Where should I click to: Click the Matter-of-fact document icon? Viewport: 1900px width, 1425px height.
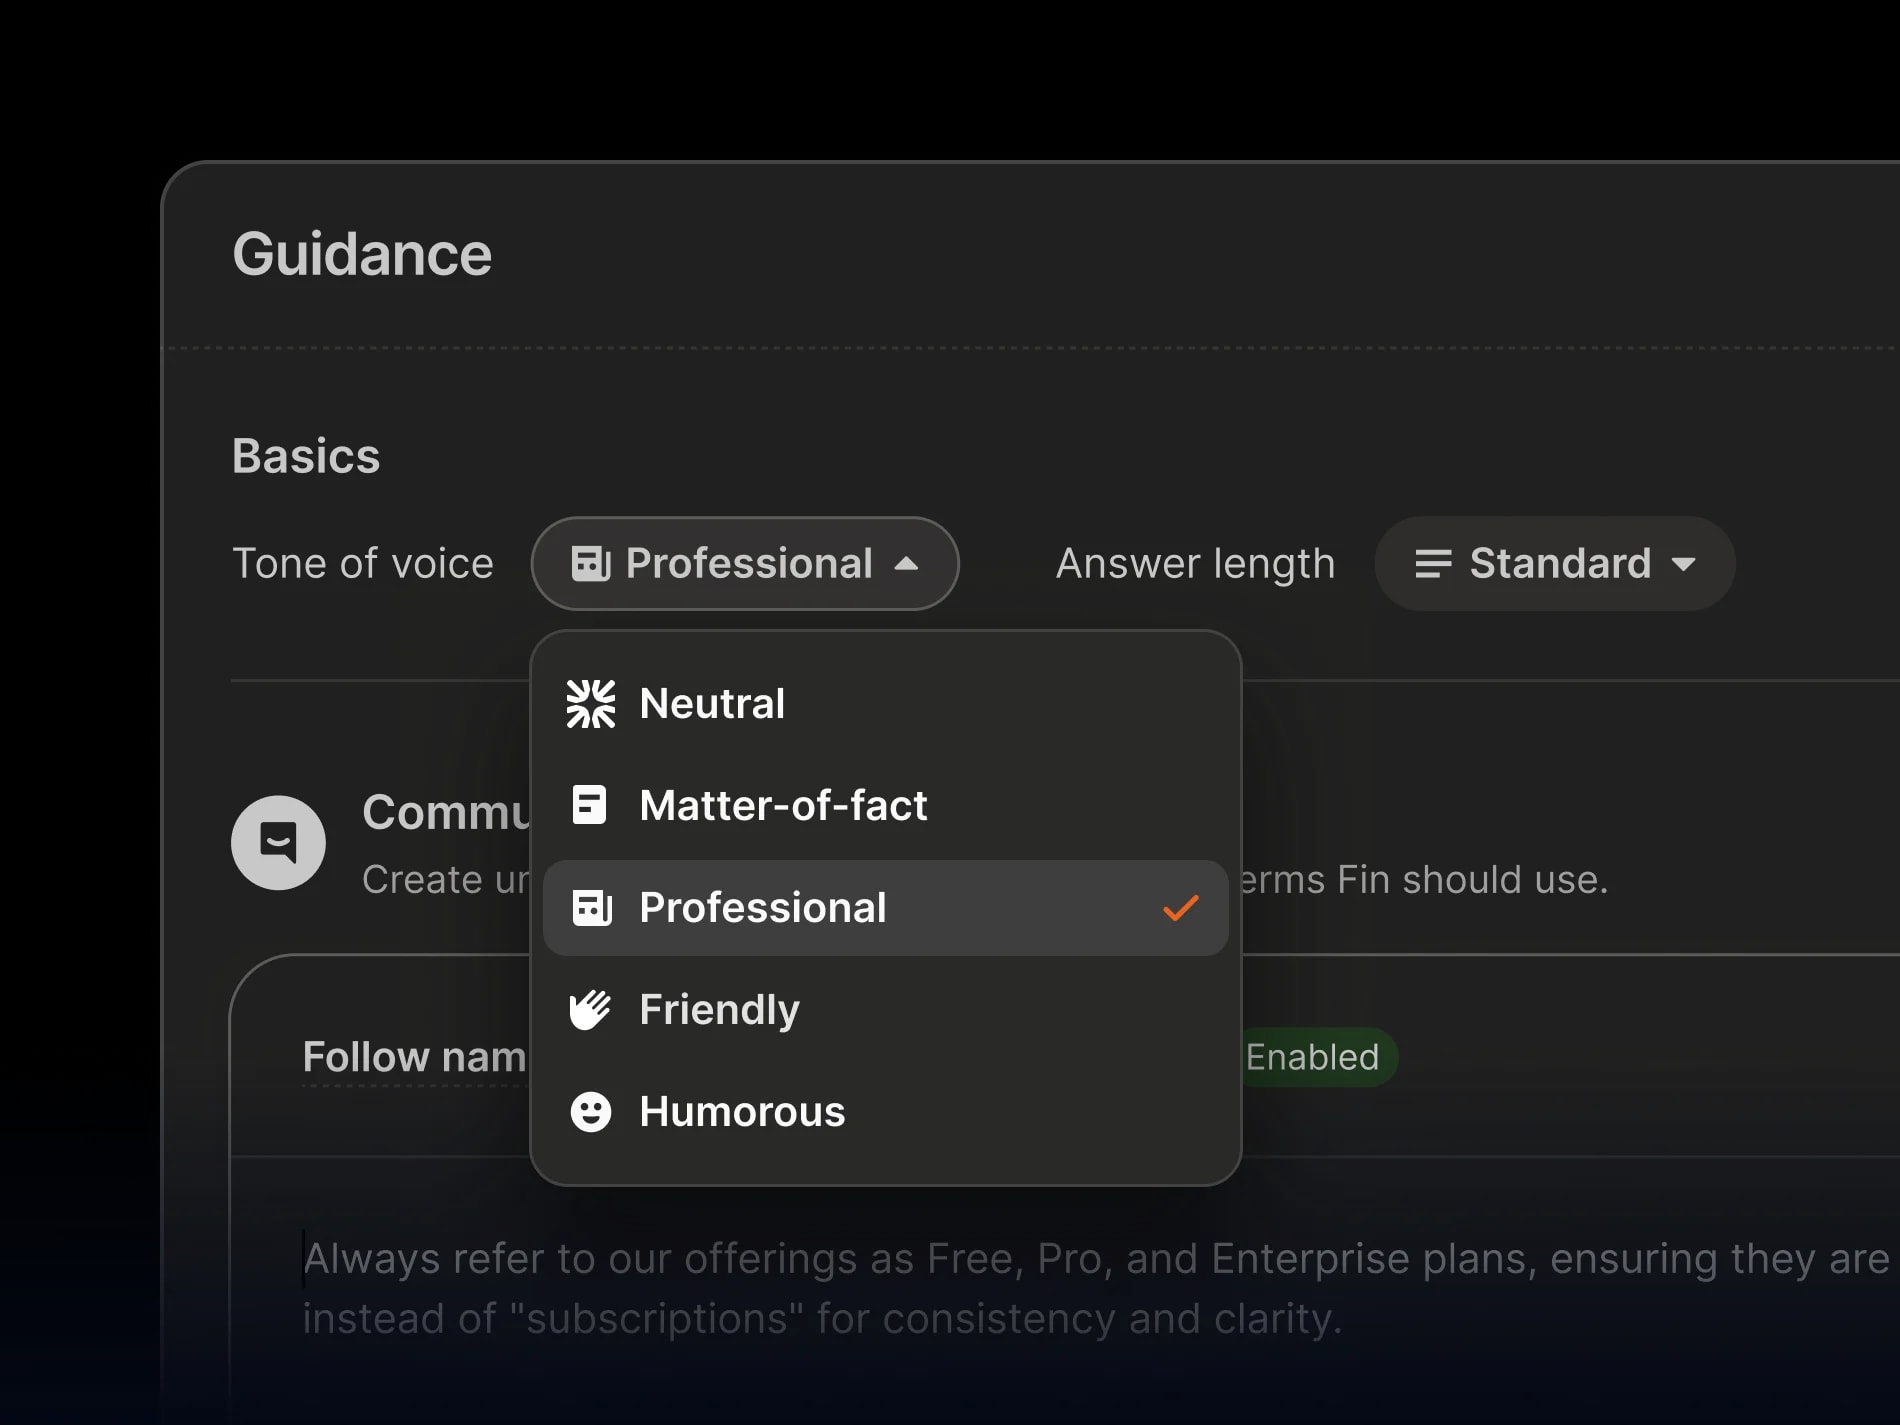pos(589,805)
